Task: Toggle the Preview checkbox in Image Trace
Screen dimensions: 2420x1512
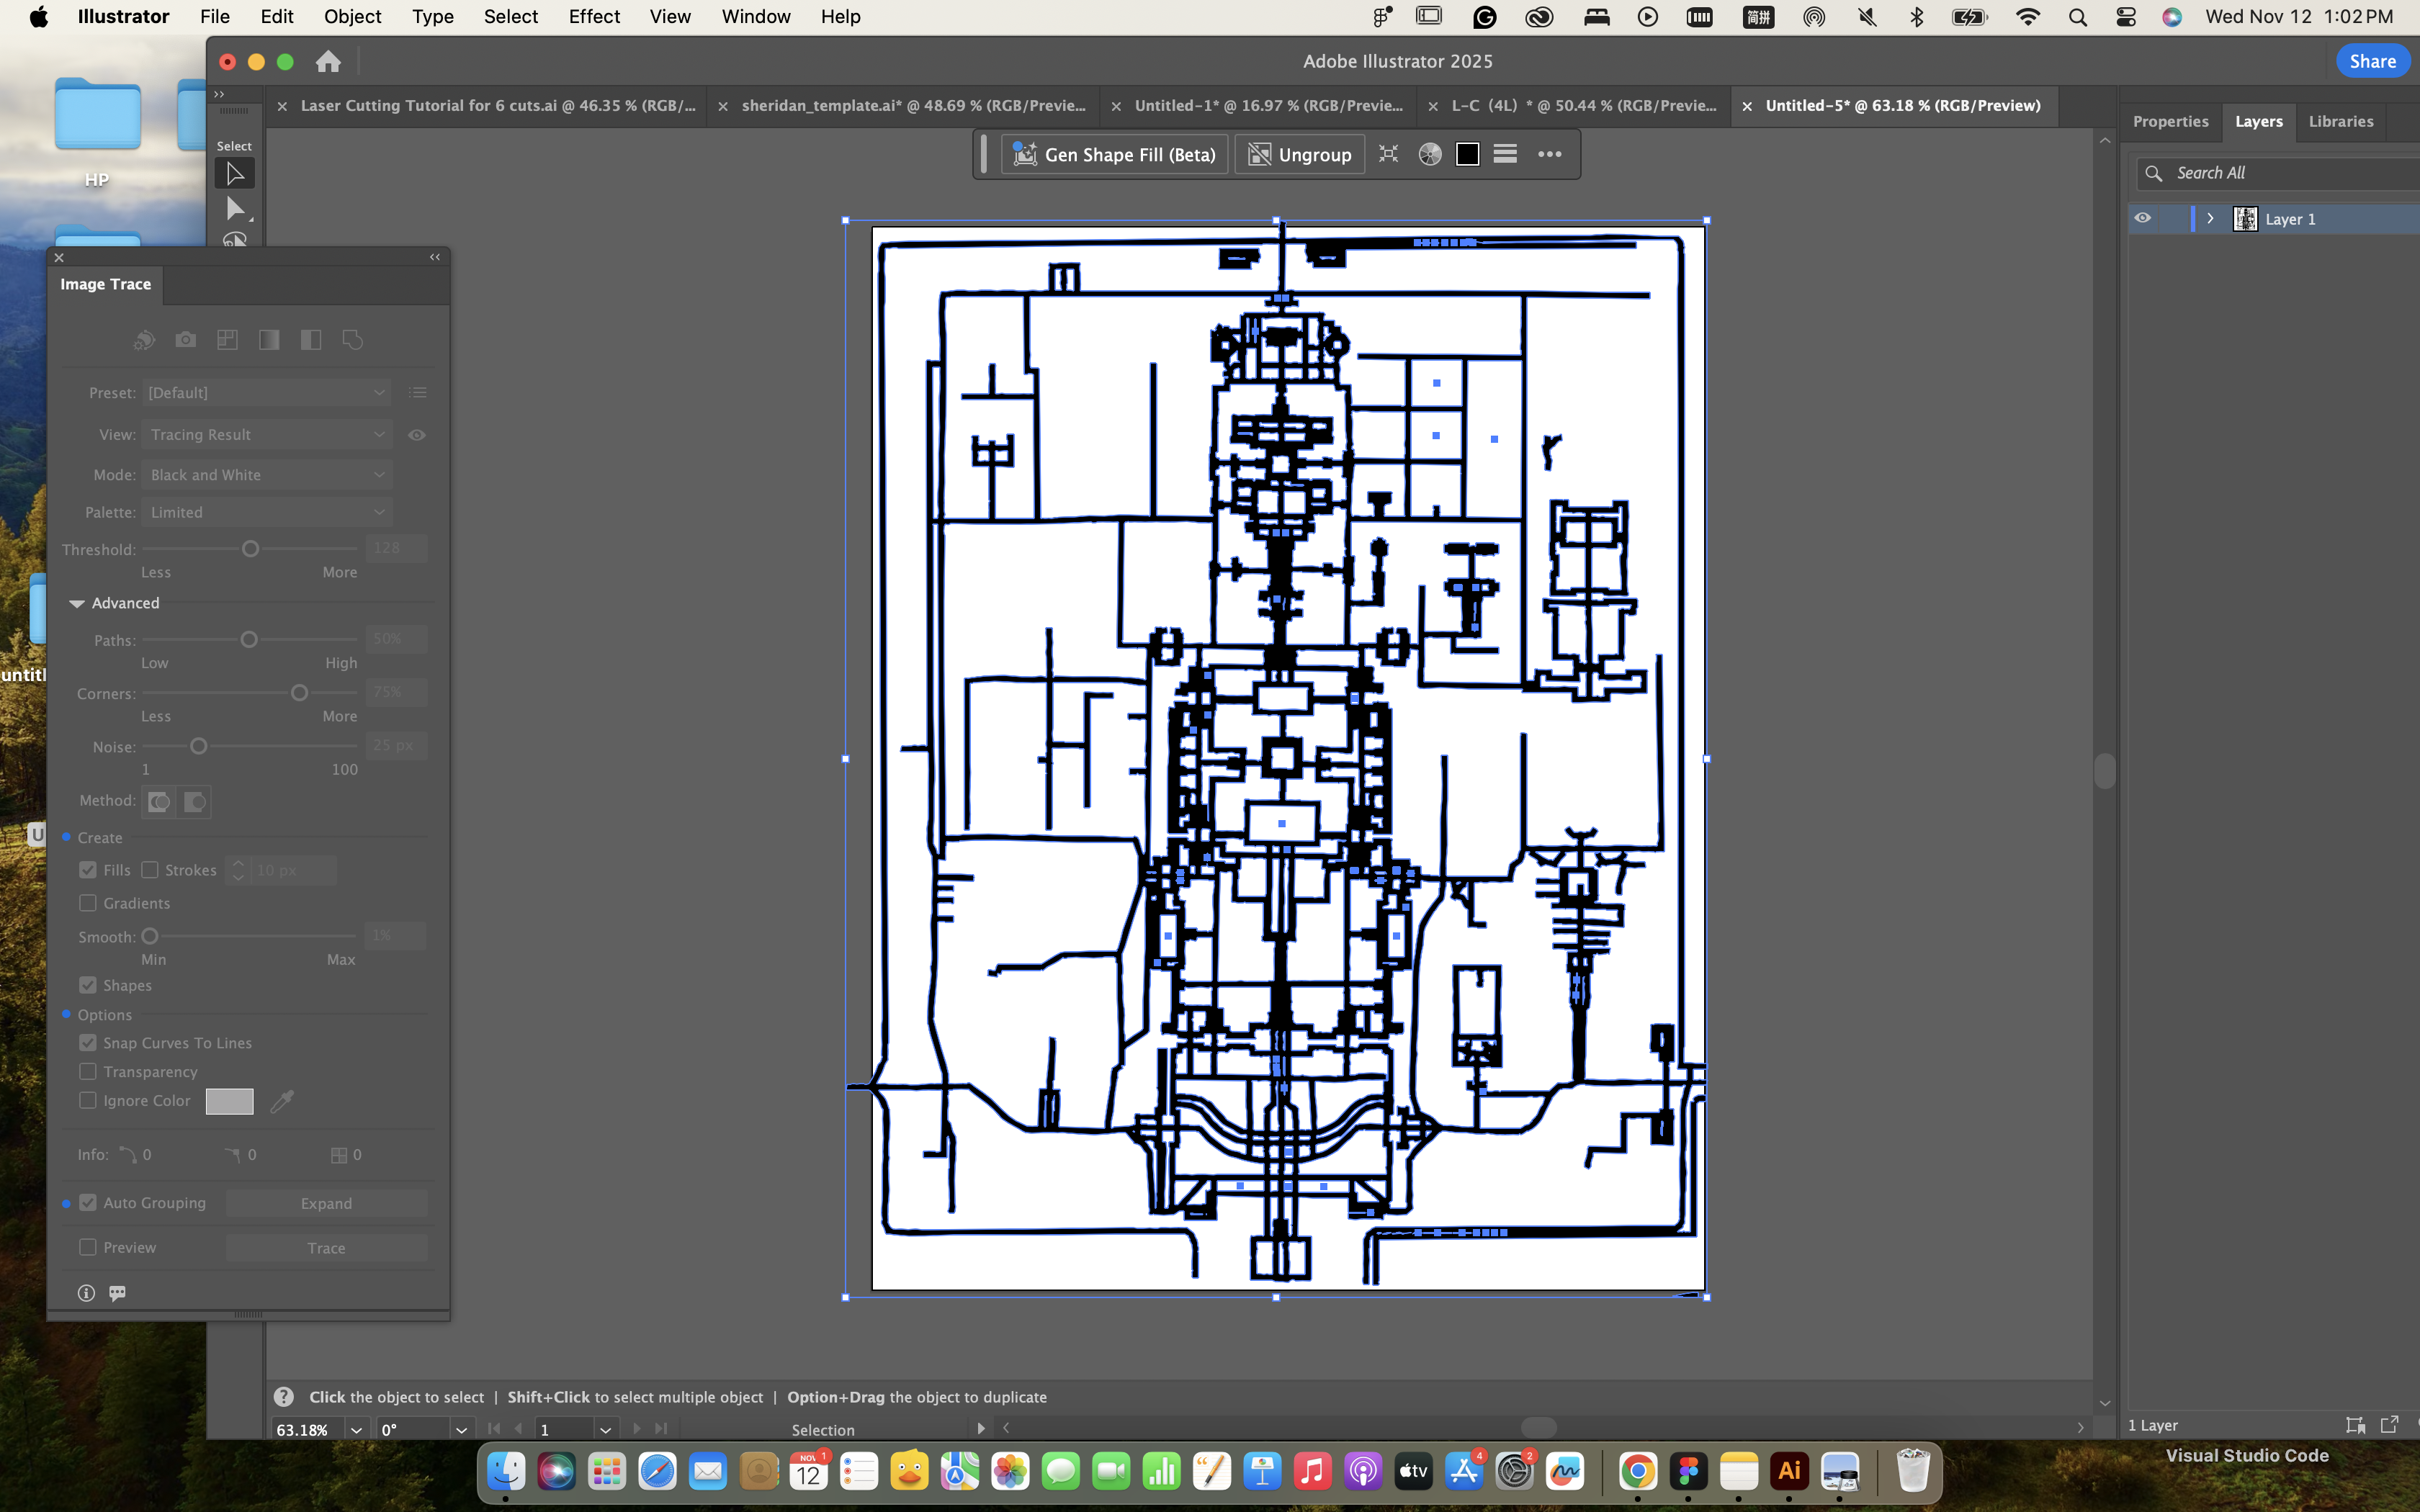Action: coord(88,1247)
